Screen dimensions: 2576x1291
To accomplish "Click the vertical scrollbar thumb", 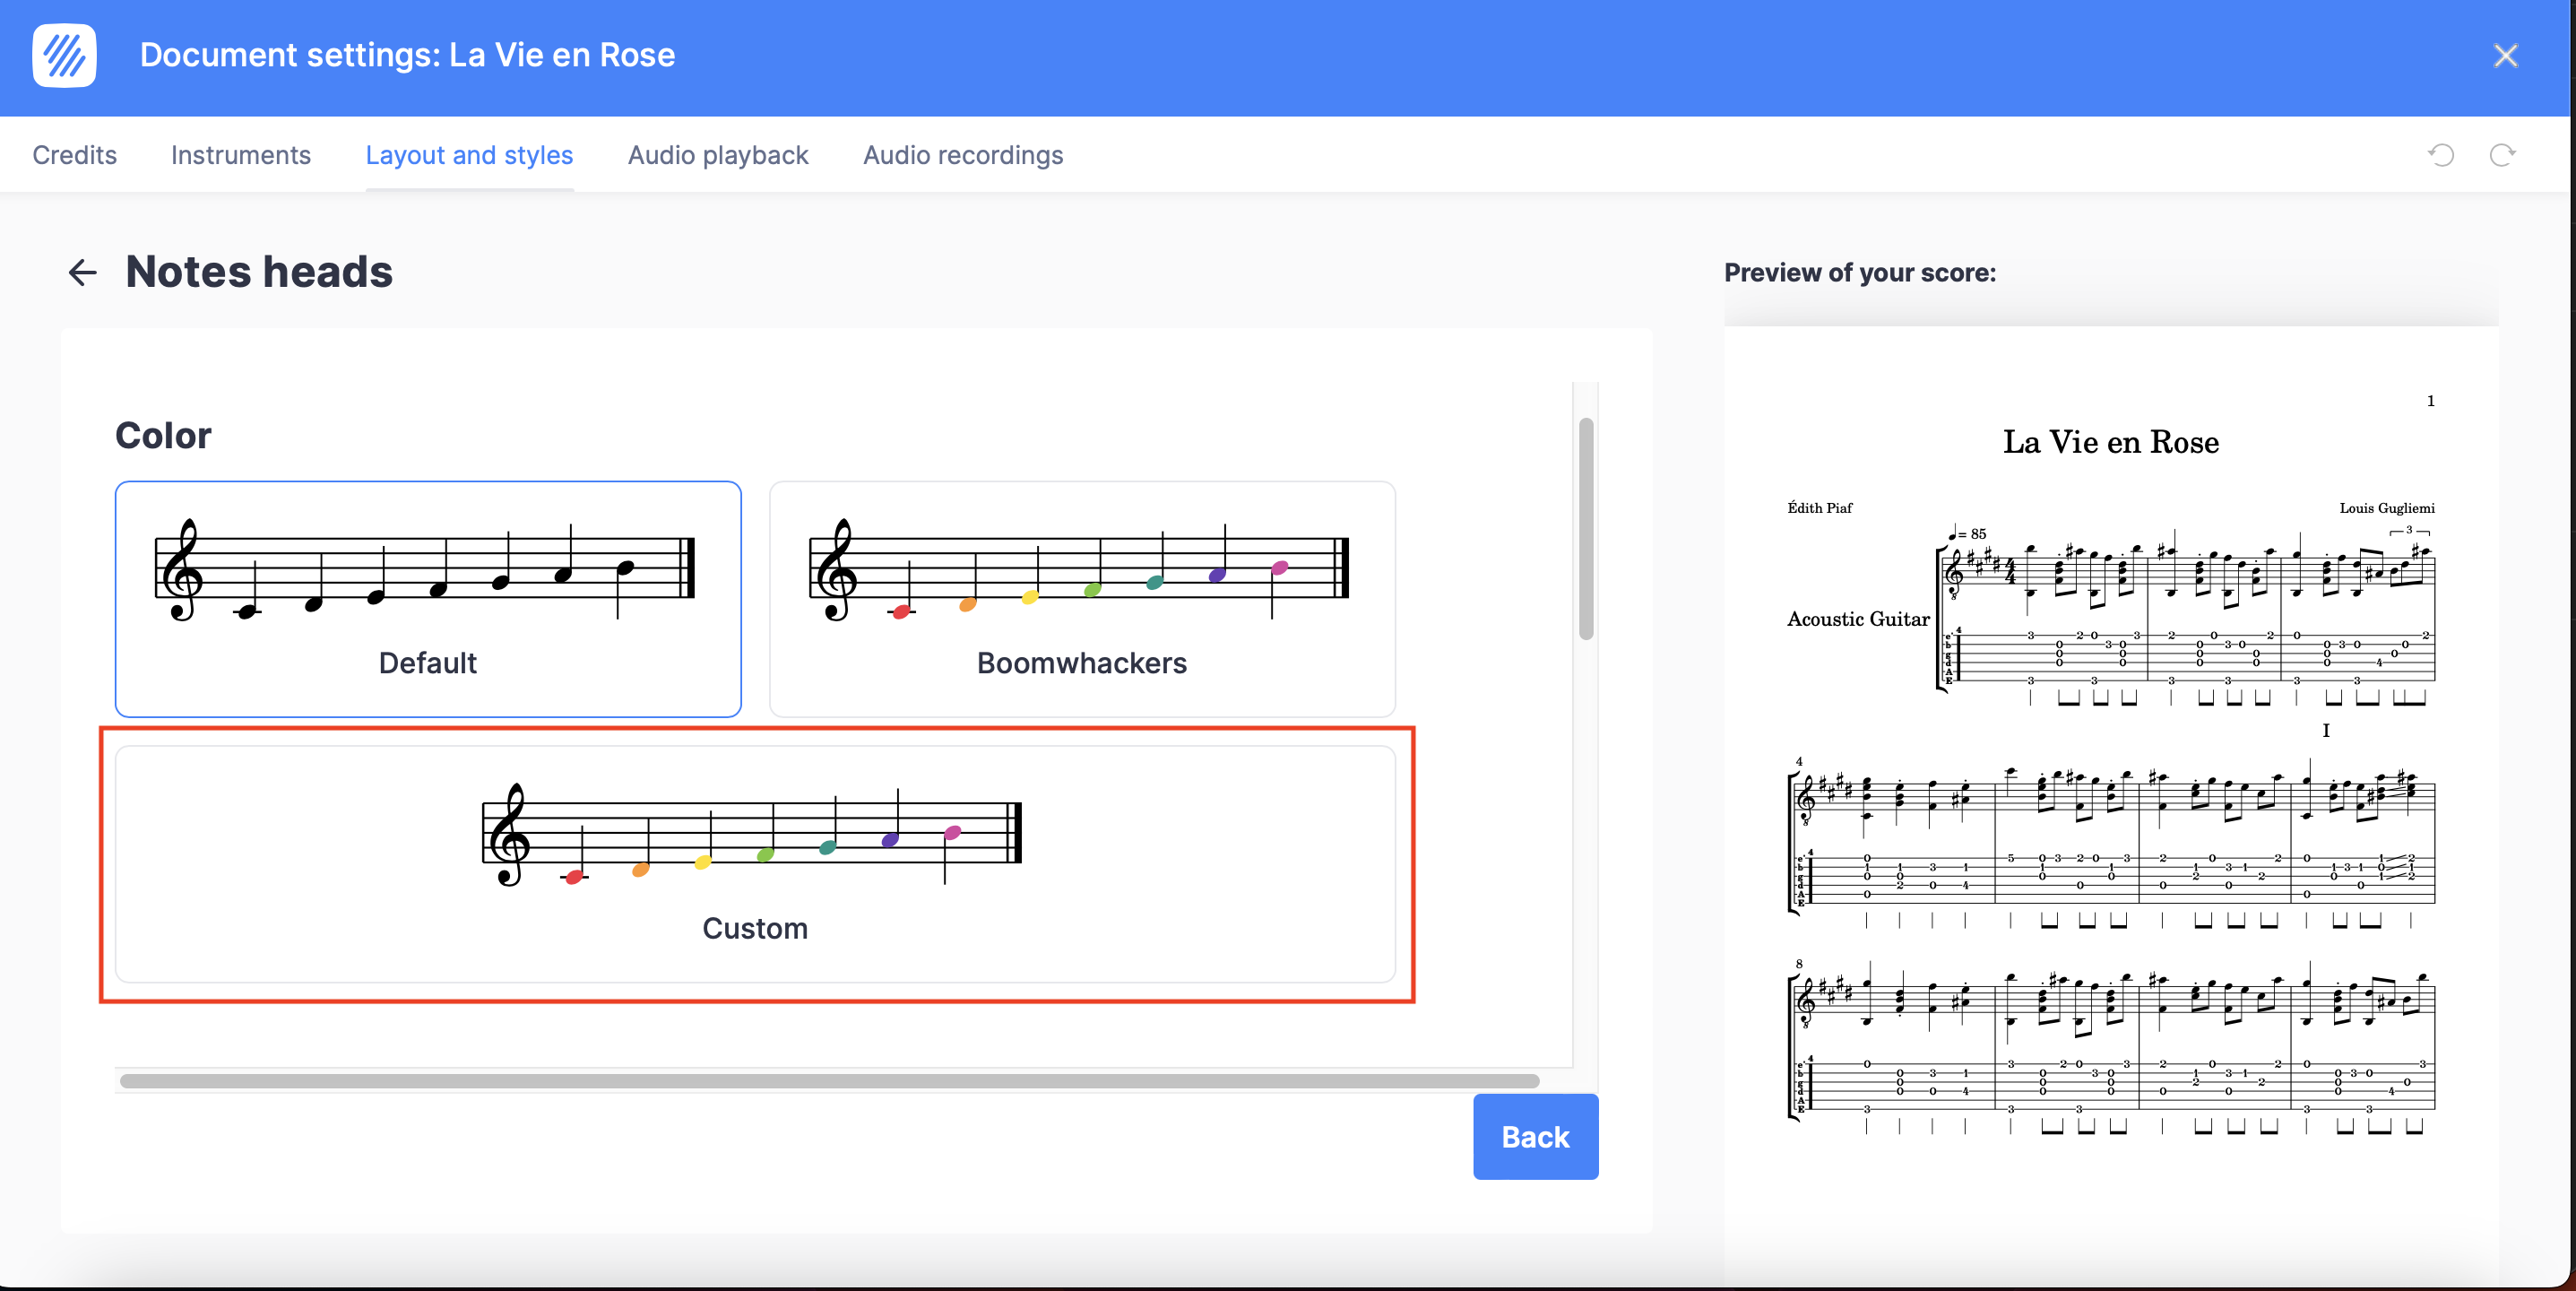I will point(1586,528).
